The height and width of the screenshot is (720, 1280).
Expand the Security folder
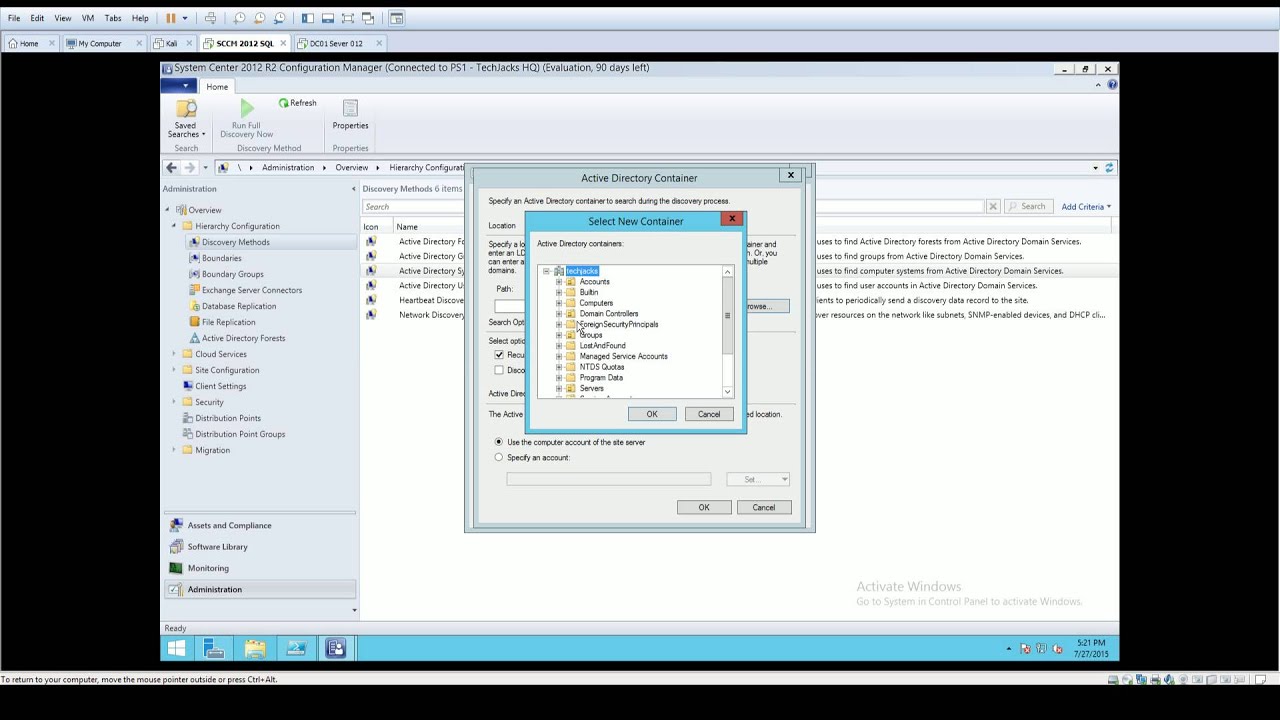pos(173,402)
